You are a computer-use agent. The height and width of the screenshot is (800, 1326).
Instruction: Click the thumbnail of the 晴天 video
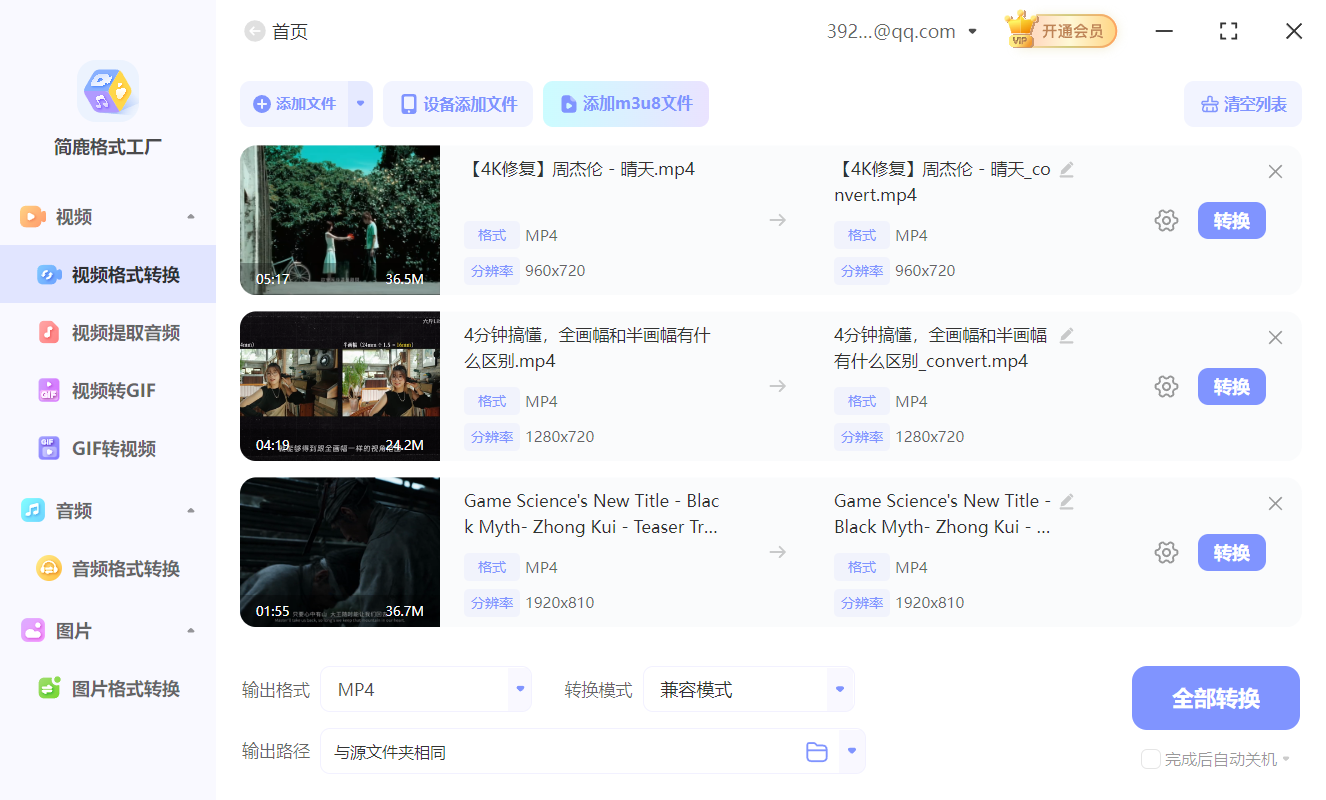pyautogui.click(x=340, y=220)
